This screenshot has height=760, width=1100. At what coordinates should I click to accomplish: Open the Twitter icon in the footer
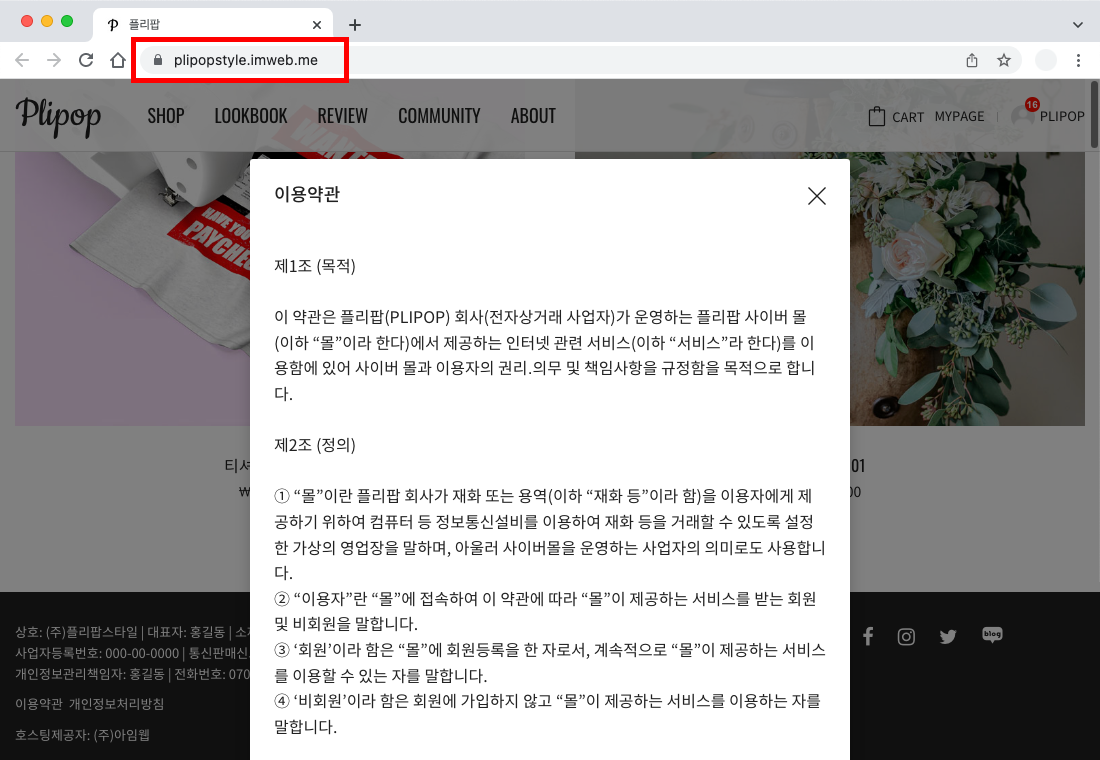pos(947,635)
